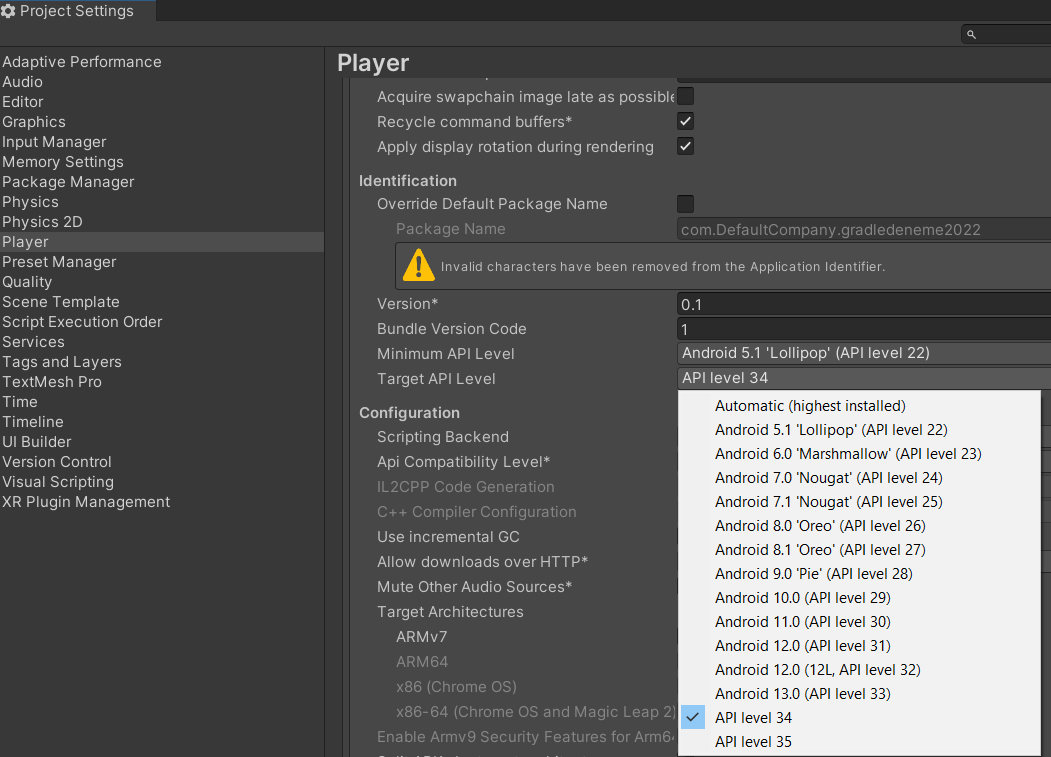
Task: Open Adaptive Performance settings
Action: tap(82, 62)
